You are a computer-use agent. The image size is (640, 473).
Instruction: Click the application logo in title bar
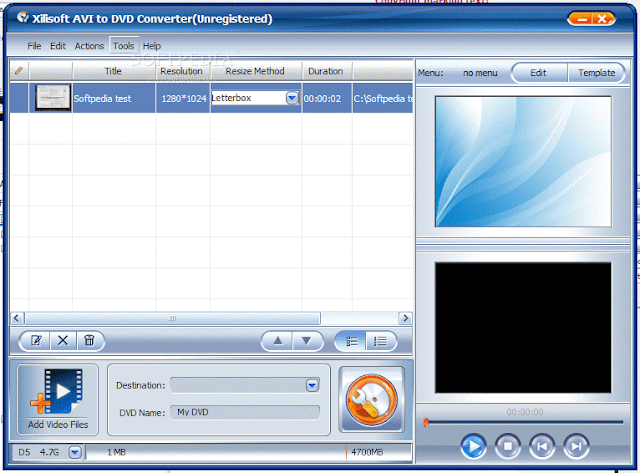(23, 17)
